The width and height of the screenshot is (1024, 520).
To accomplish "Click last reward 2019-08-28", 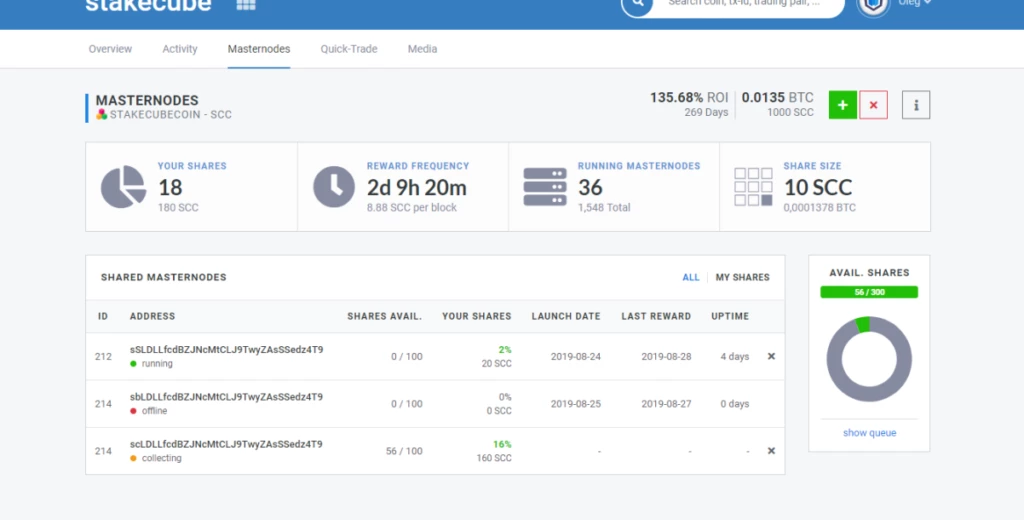I will click(666, 357).
